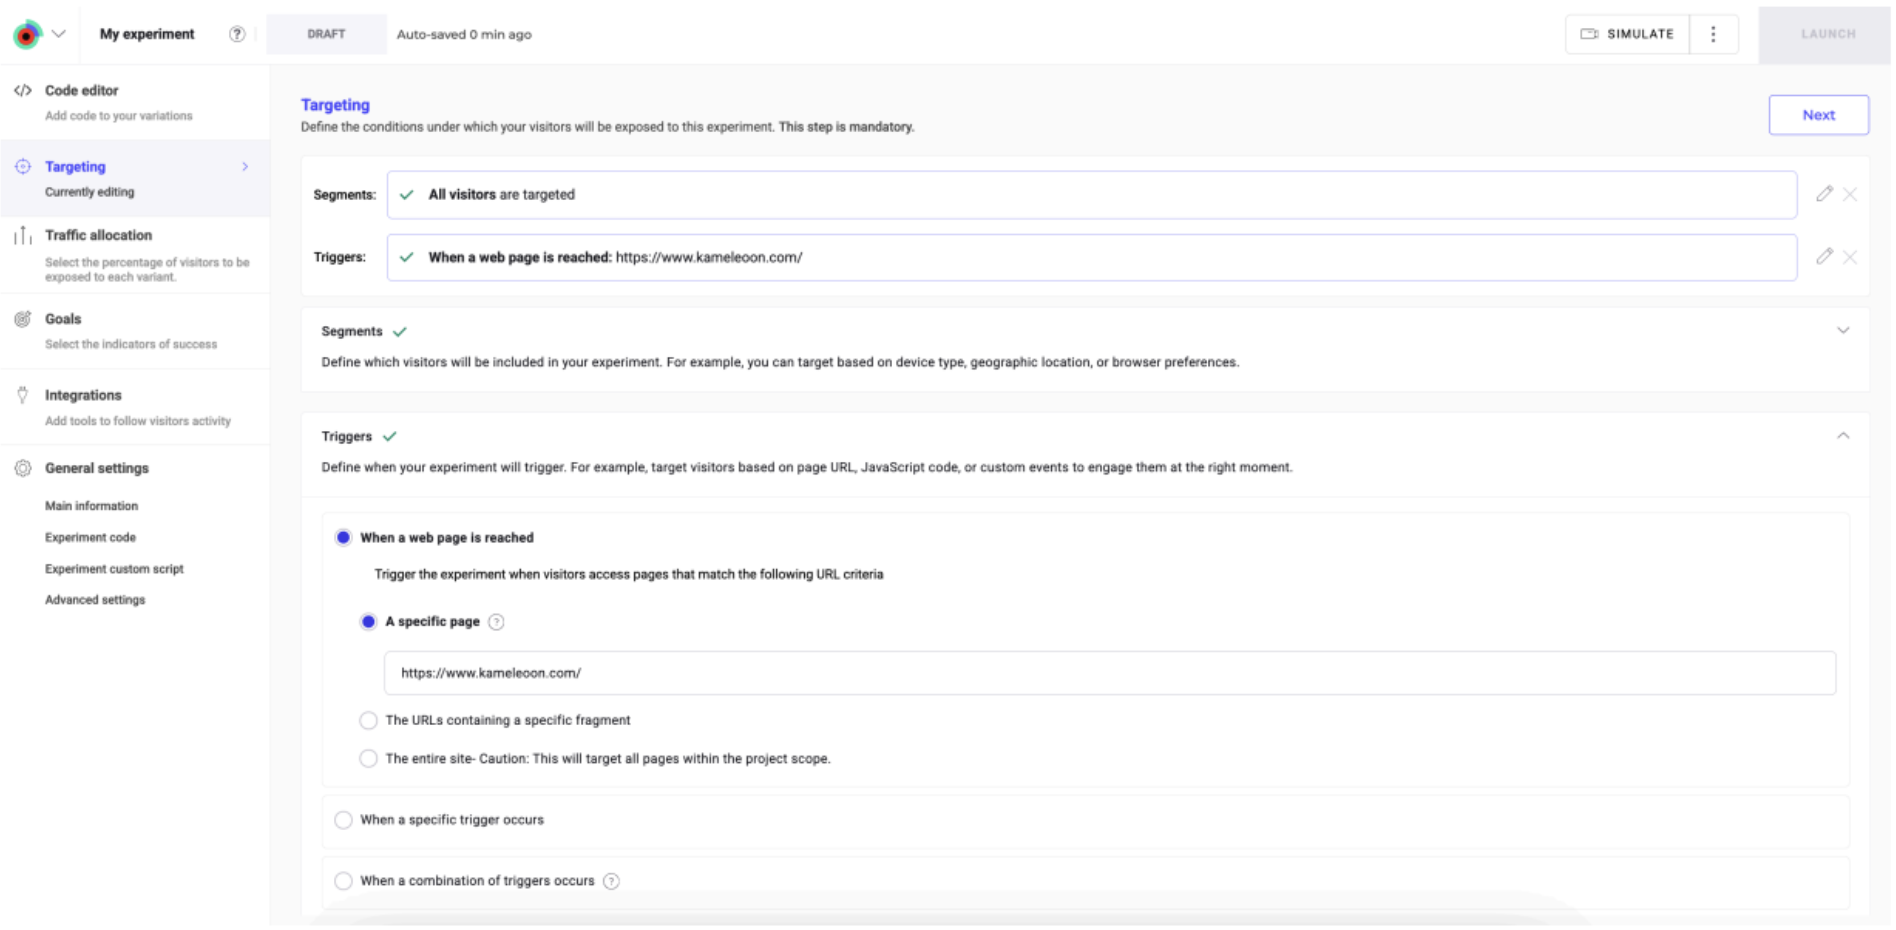Image resolution: width=1896 pixels, height=930 pixels.
Task: Click the three-dot more options icon
Action: point(1713,34)
